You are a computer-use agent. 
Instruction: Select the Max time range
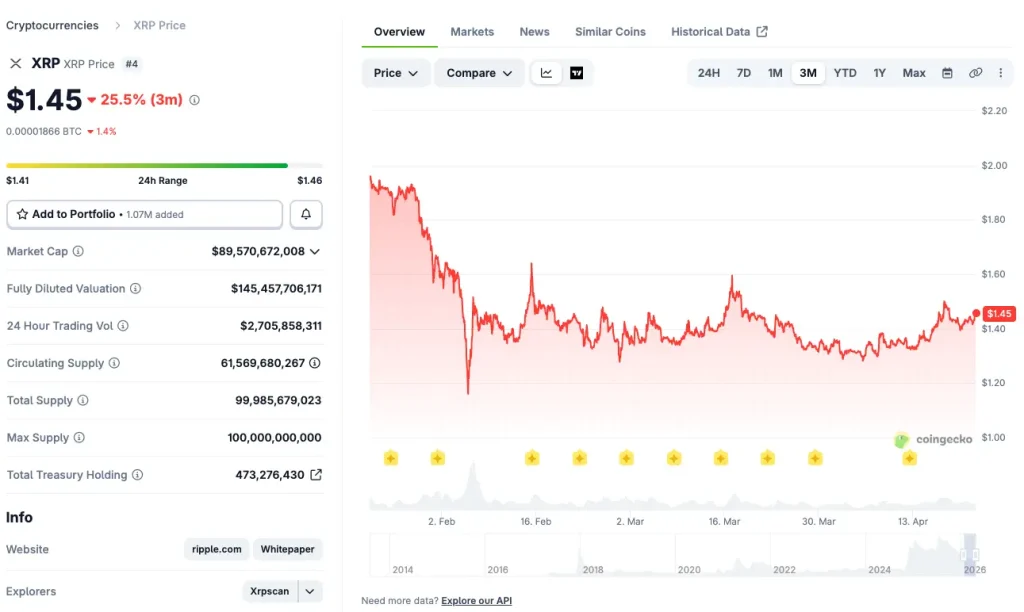point(914,73)
